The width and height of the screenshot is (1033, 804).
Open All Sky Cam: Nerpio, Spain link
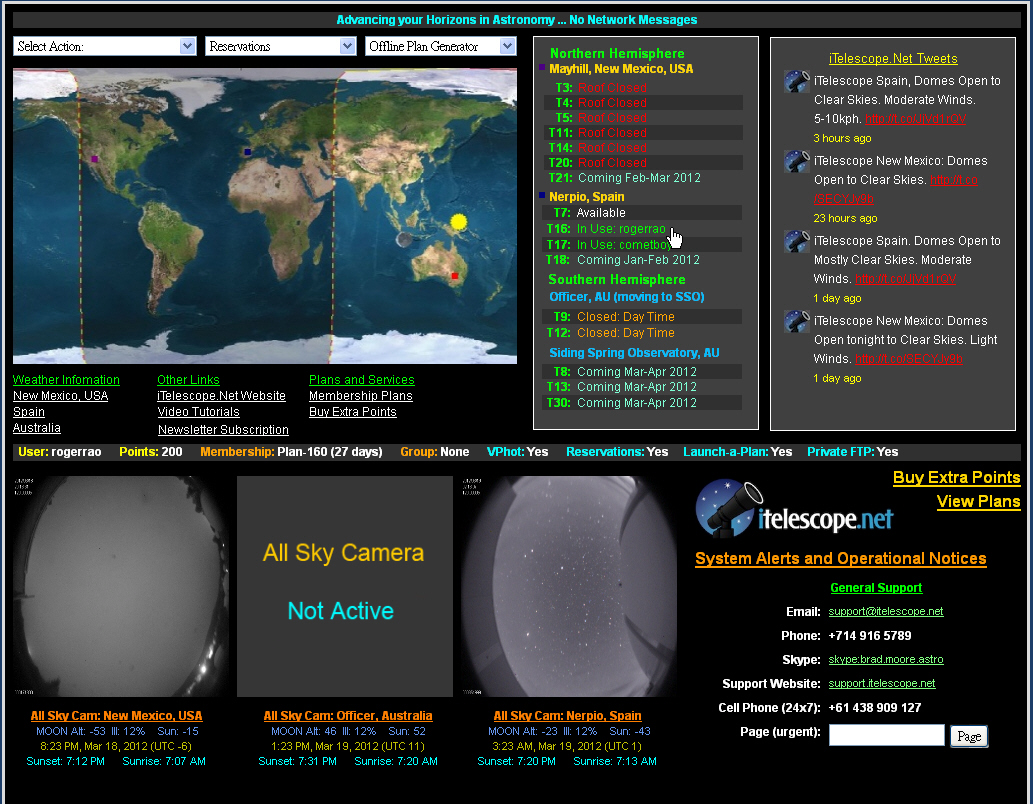click(x=567, y=716)
